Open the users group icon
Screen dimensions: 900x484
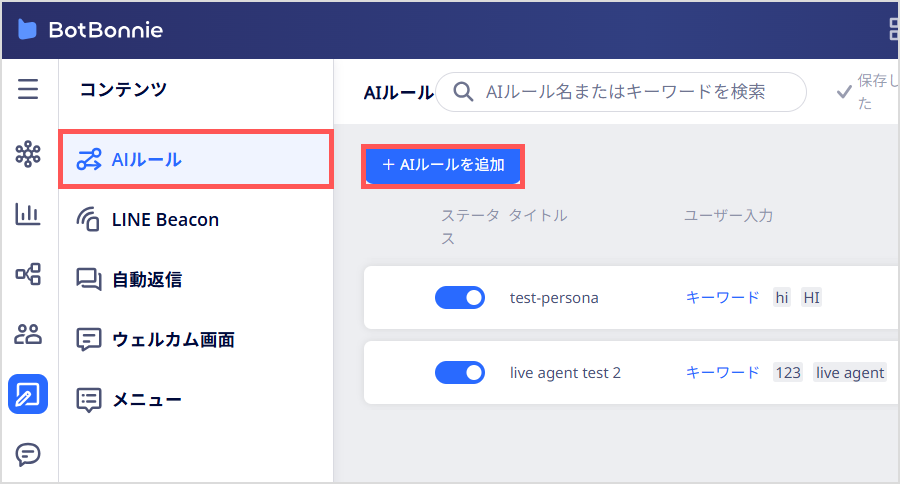pyautogui.click(x=28, y=334)
